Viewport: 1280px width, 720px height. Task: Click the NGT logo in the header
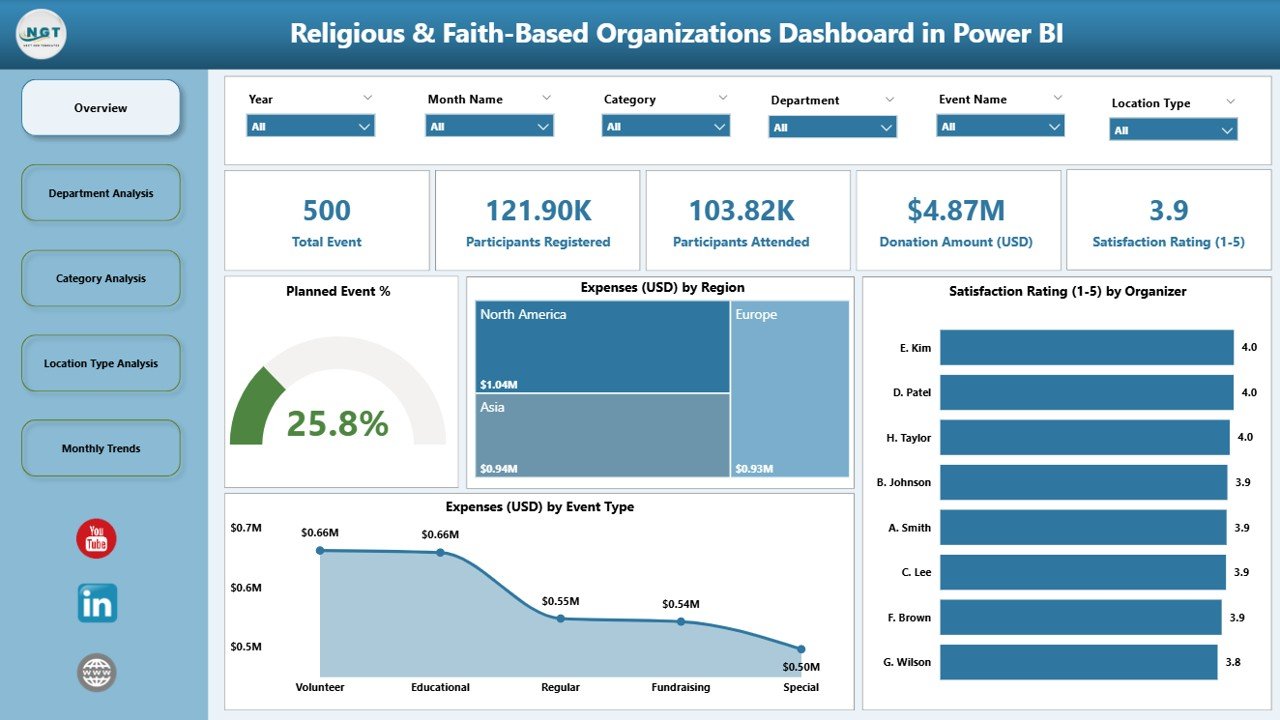coord(39,33)
